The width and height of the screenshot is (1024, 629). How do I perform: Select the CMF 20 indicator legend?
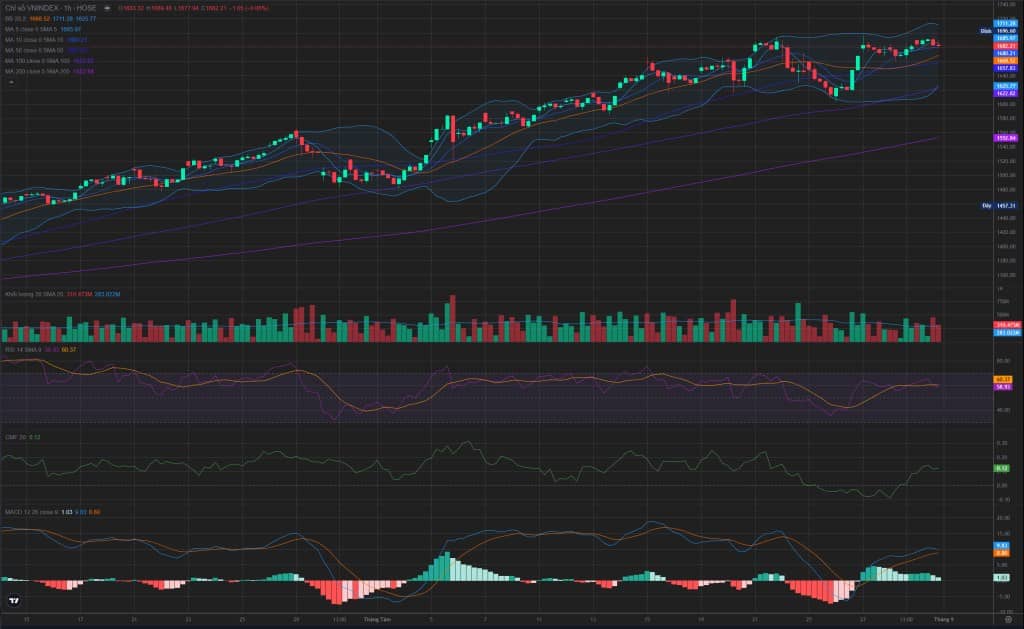click(22, 437)
